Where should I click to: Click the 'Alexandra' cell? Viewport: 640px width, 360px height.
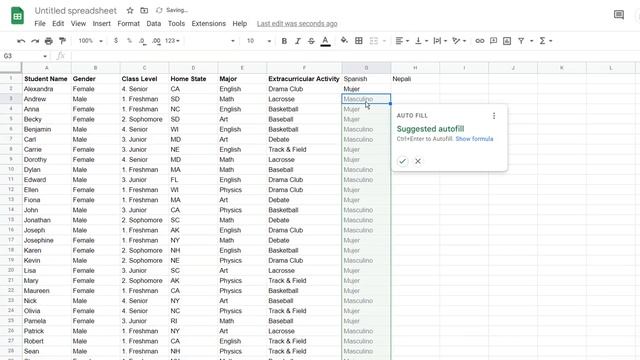point(47,89)
